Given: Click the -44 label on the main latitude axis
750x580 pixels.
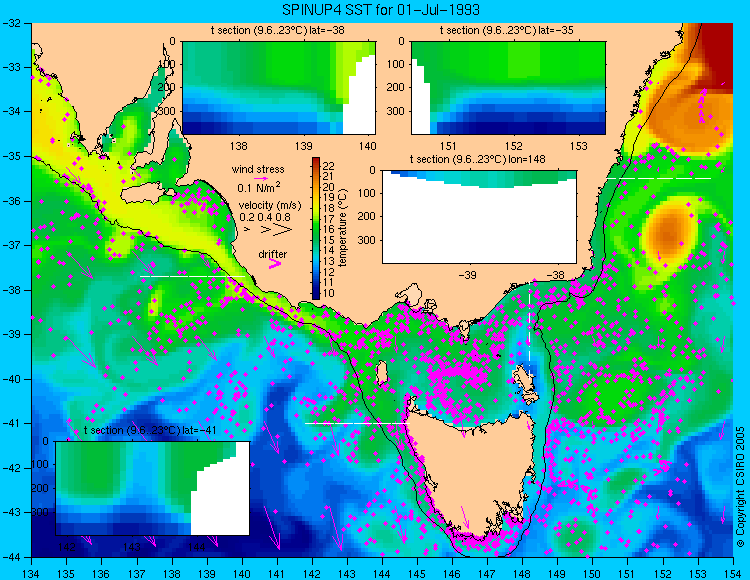Looking at the screenshot, I should coord(11,557).
